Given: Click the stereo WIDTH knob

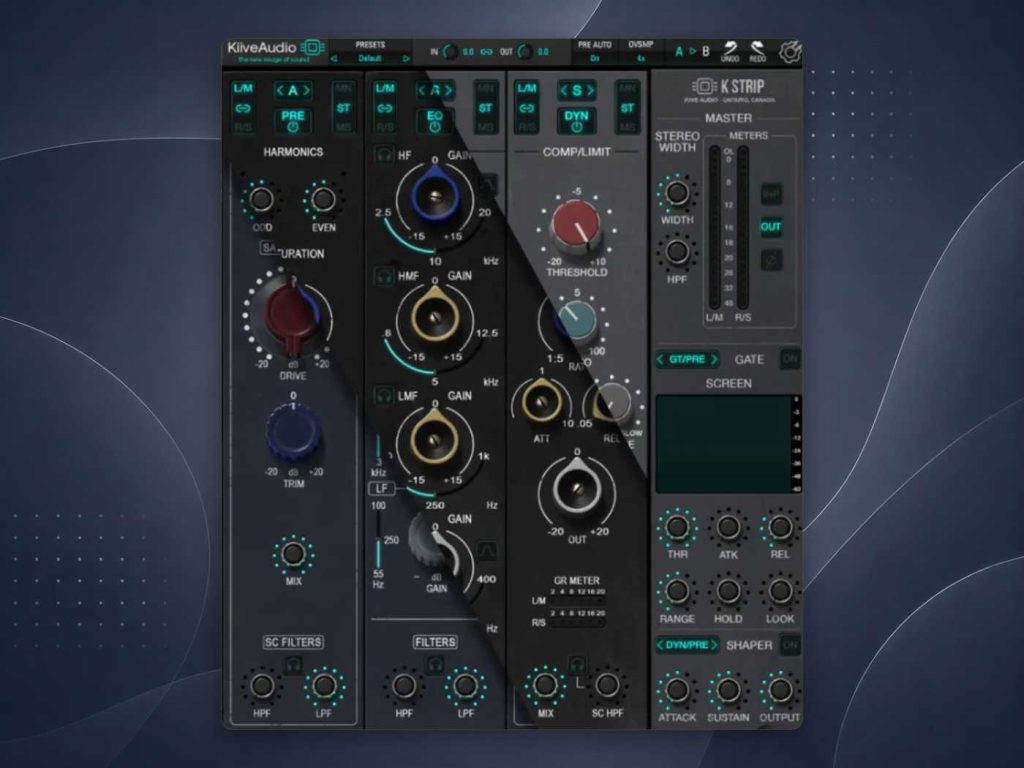Looking at the screenshot, I should click(x=677, y=193).
